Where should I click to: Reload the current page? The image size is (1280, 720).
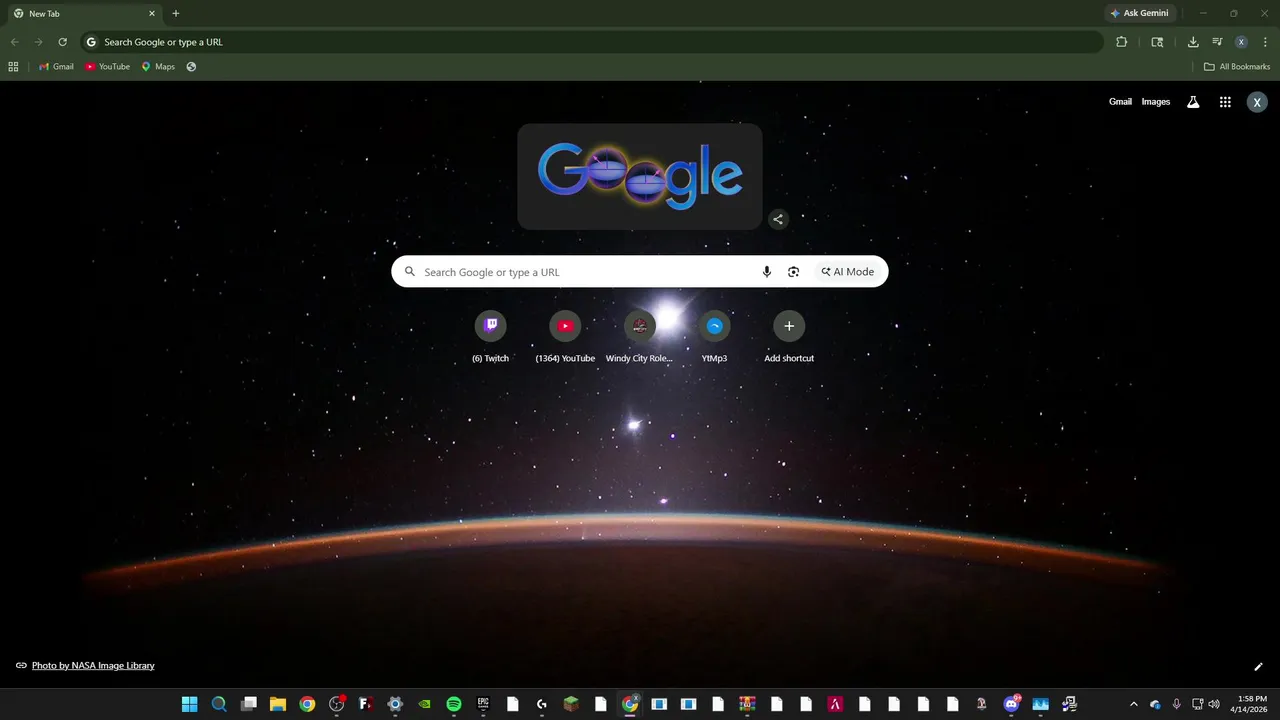[62, 42]
